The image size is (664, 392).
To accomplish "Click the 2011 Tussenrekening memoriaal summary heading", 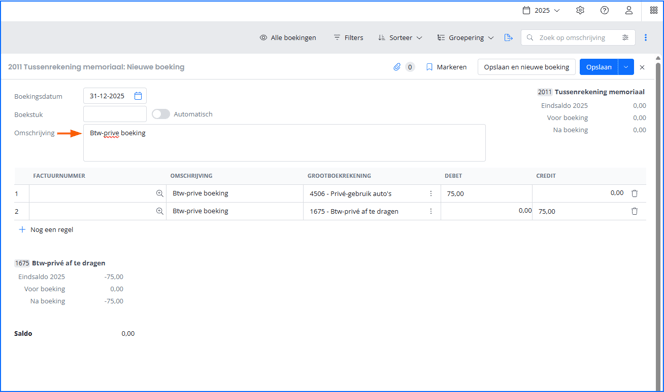I will point(591,92).
